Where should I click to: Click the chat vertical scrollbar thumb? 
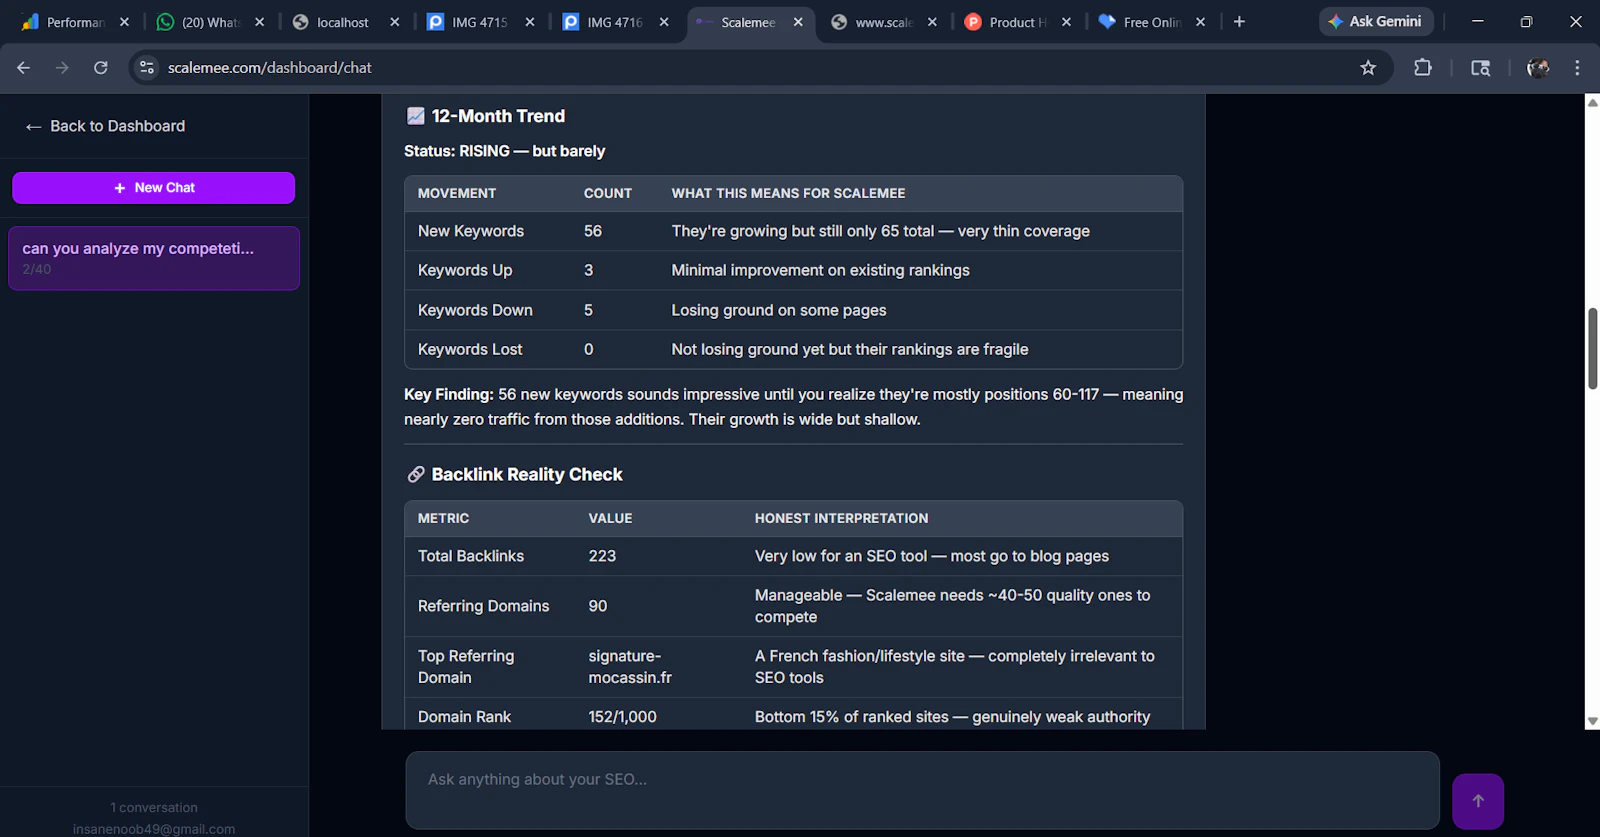pos(1592,348)
